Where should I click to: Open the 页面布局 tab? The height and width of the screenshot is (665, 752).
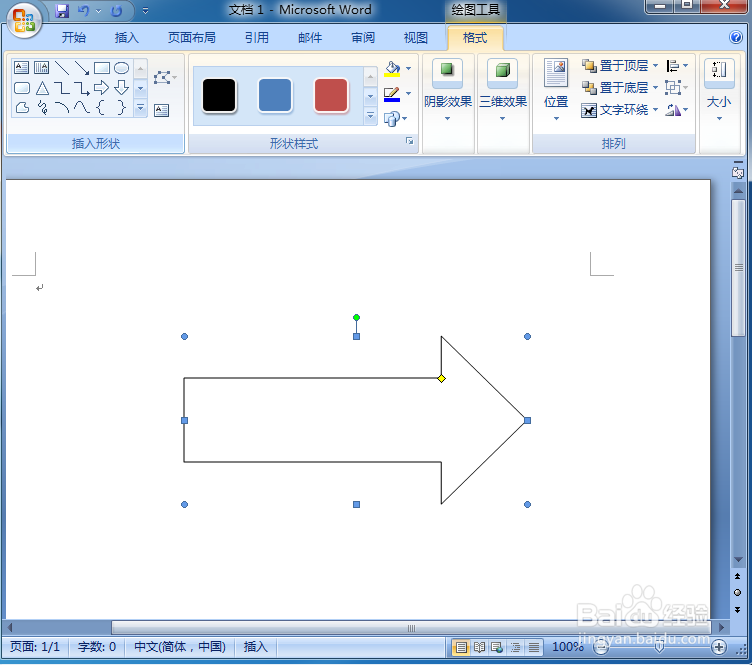(192, 38)
